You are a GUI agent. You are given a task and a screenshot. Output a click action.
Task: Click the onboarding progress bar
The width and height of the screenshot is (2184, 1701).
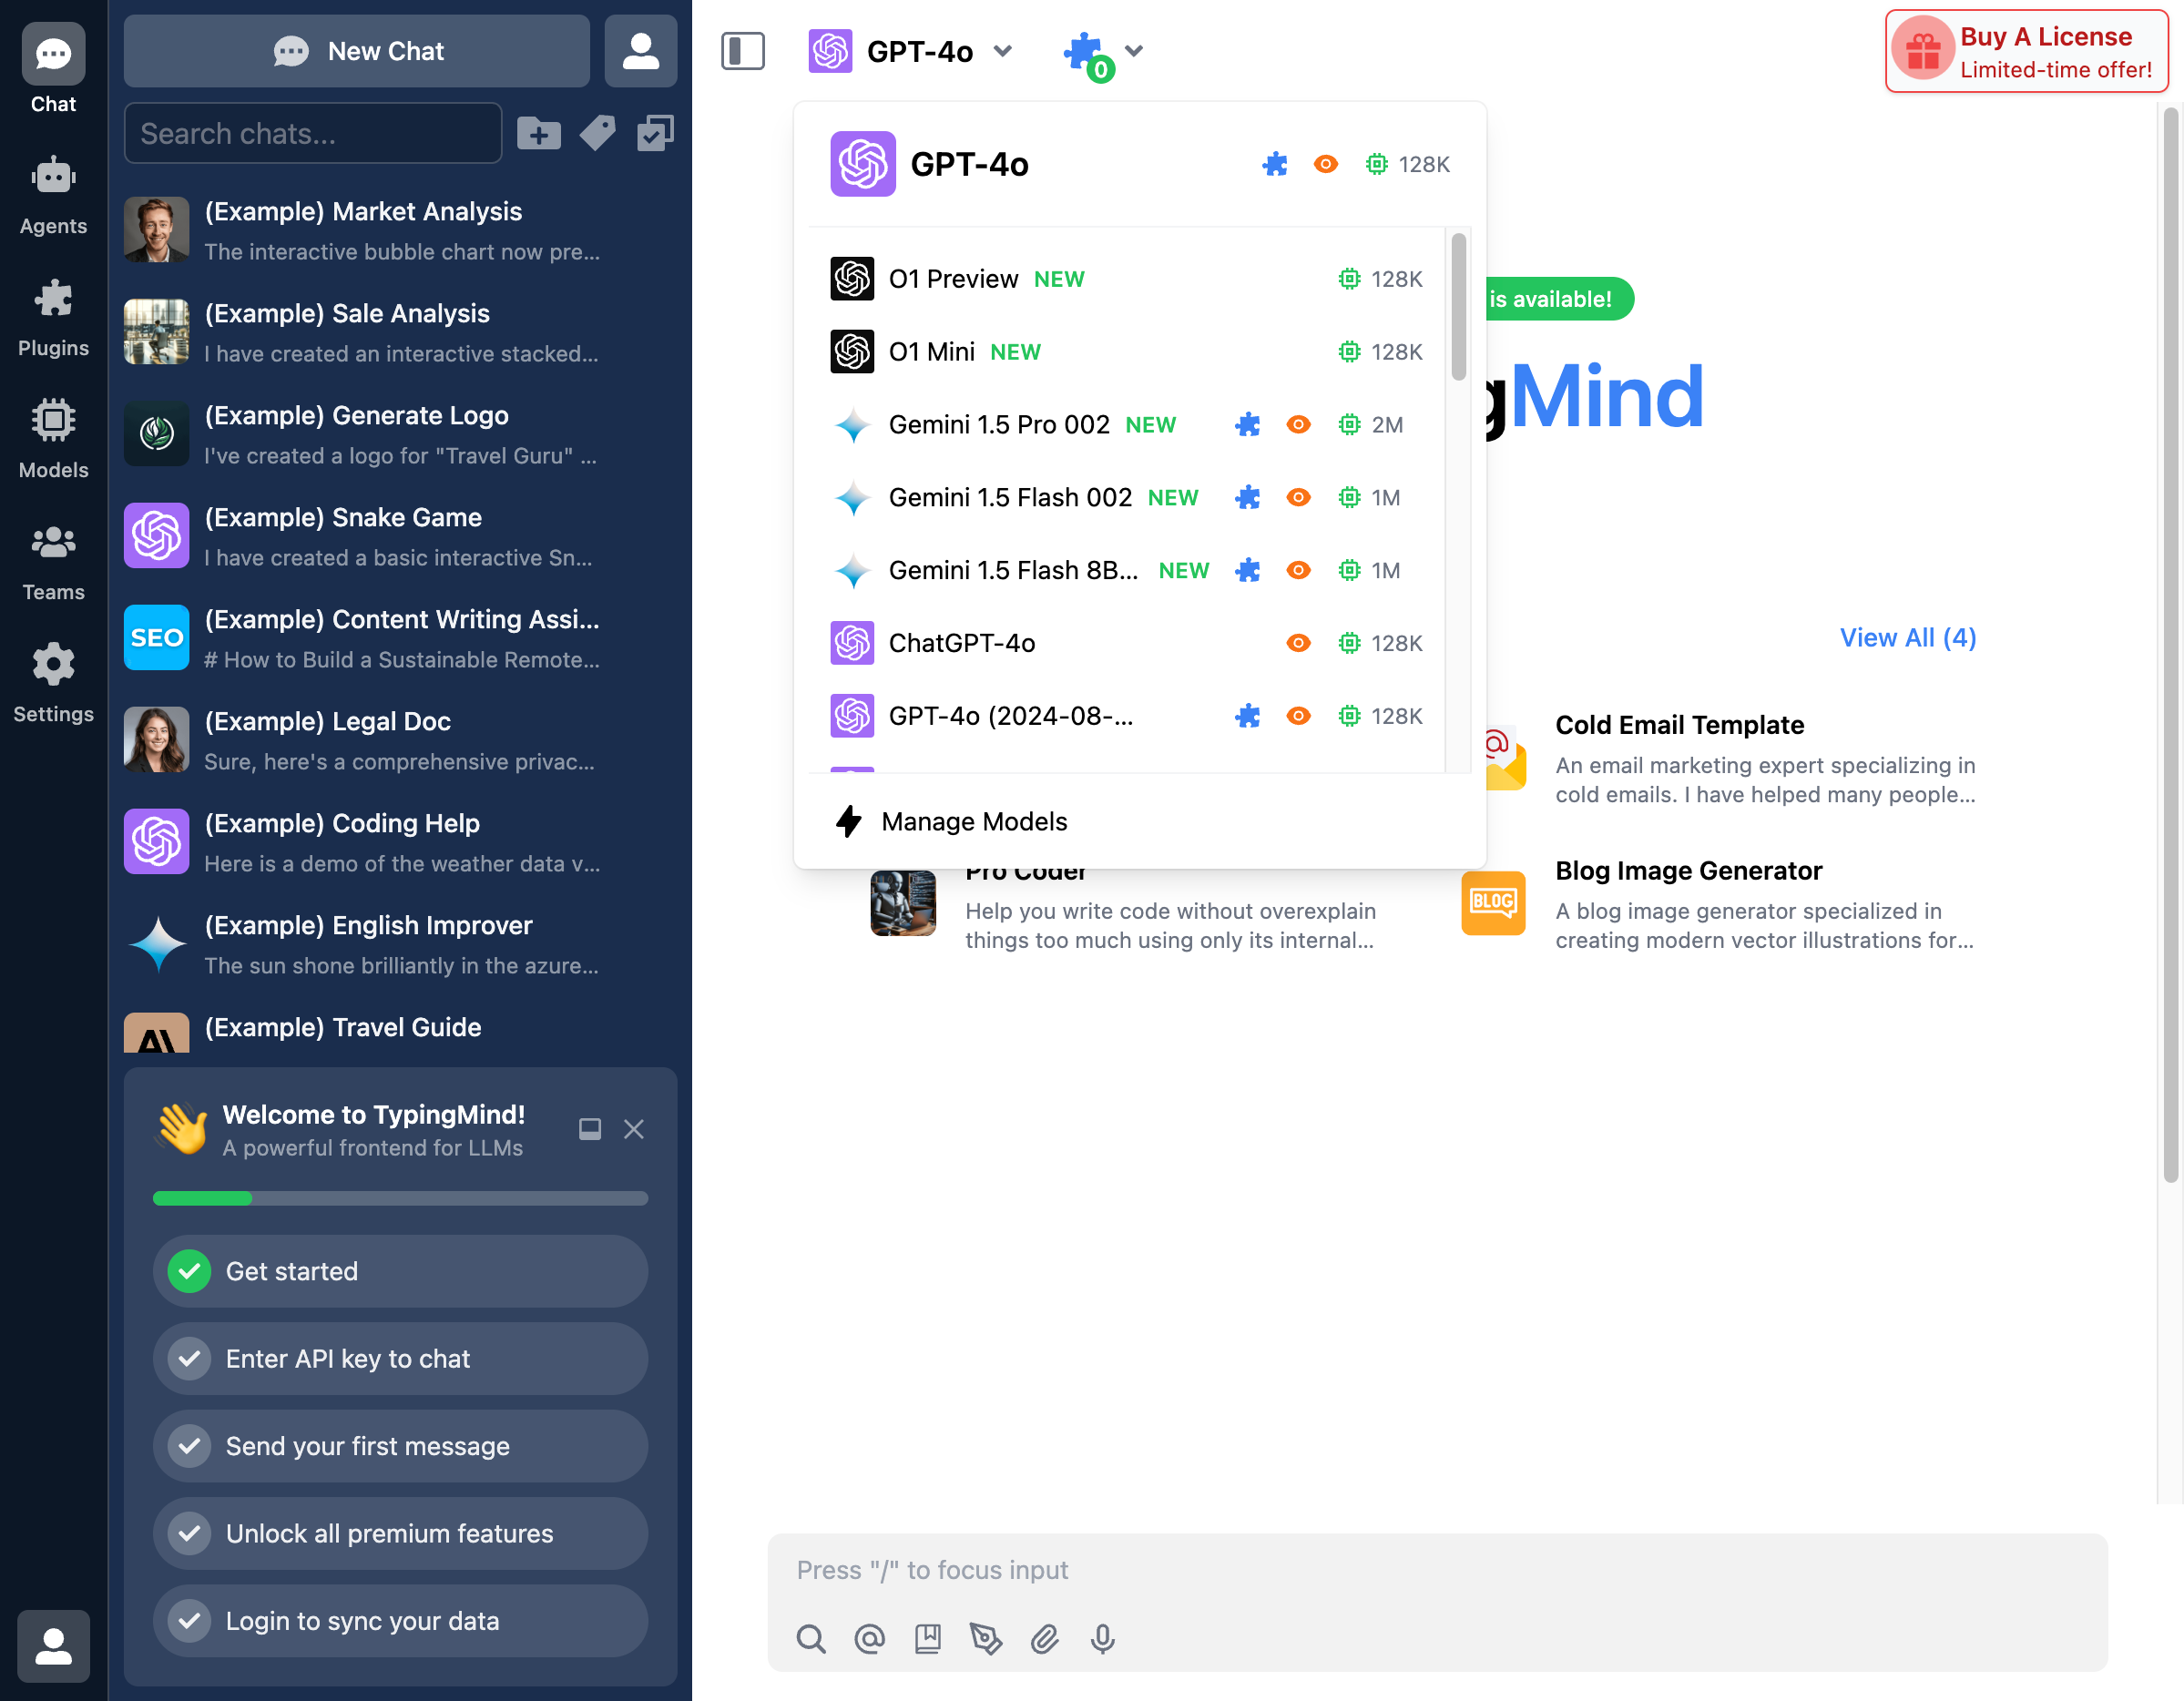pyautogui.click(x=399, y=1198)
